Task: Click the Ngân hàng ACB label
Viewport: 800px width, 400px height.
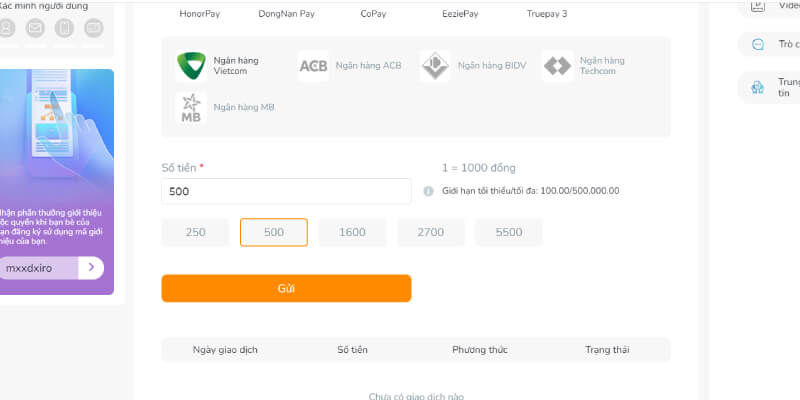Action: 368,66
